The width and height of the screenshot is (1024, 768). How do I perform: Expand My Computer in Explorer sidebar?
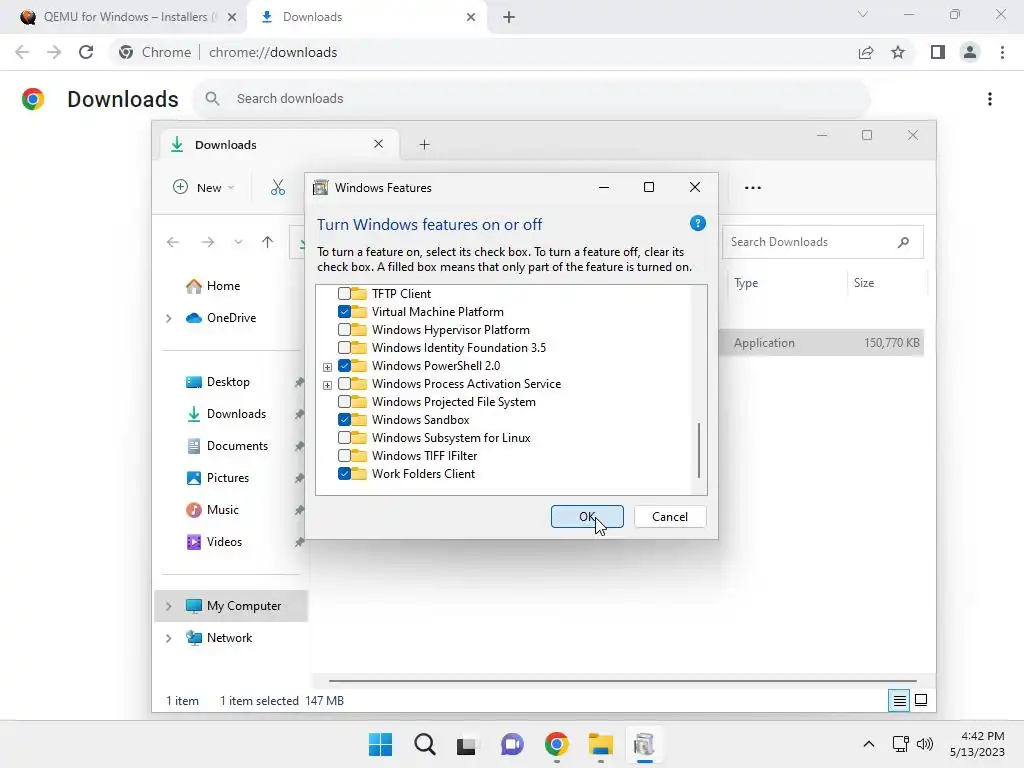pyautogui.click(x=168, y=606)
